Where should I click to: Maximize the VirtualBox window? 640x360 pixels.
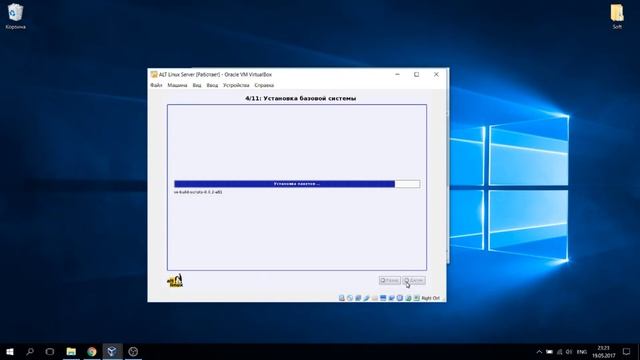coord(416,74)
